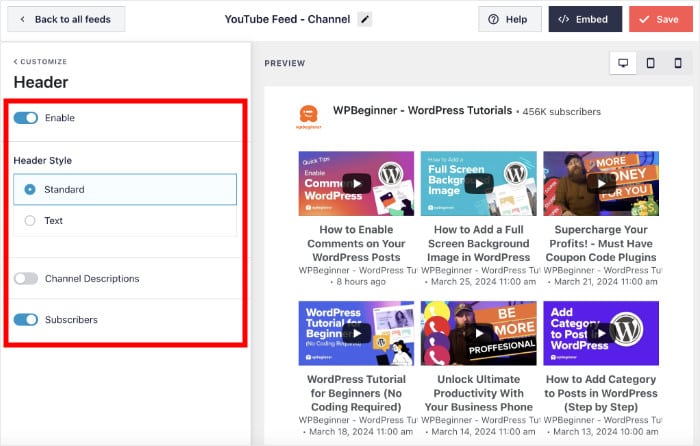
Task: Click the PREVIEW label
Action: [285, 63]
